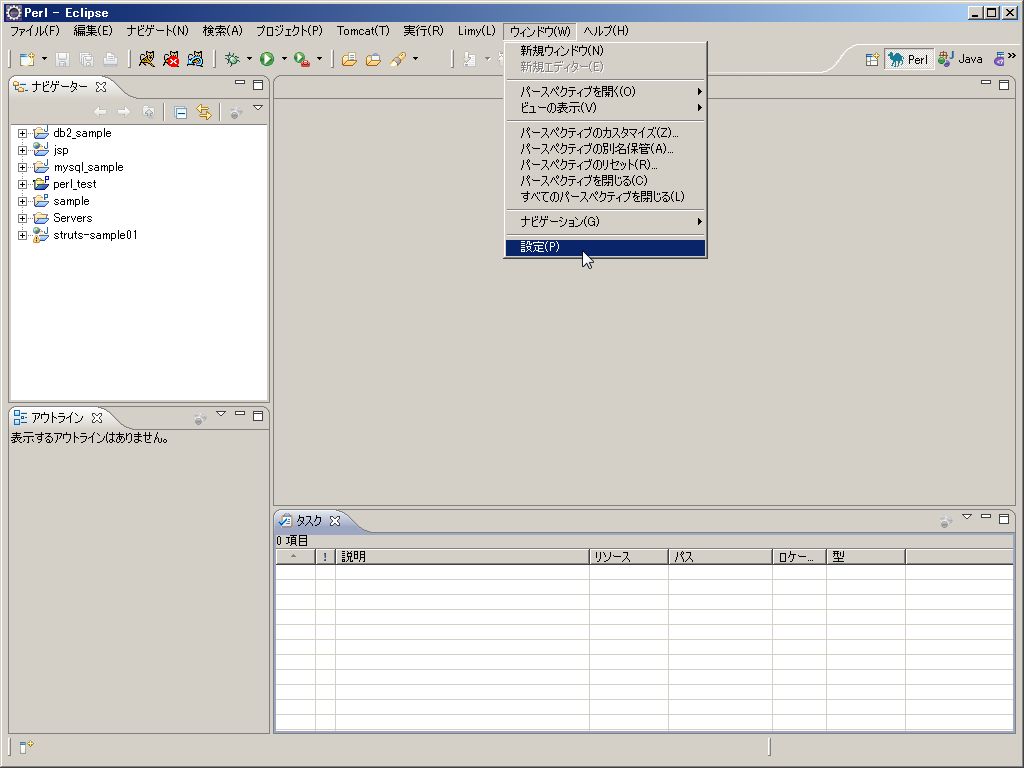The width and height of the screenshot is (1024, 768).
Task: Maximize the タスク panel
Action: [x=1004, y=519]
